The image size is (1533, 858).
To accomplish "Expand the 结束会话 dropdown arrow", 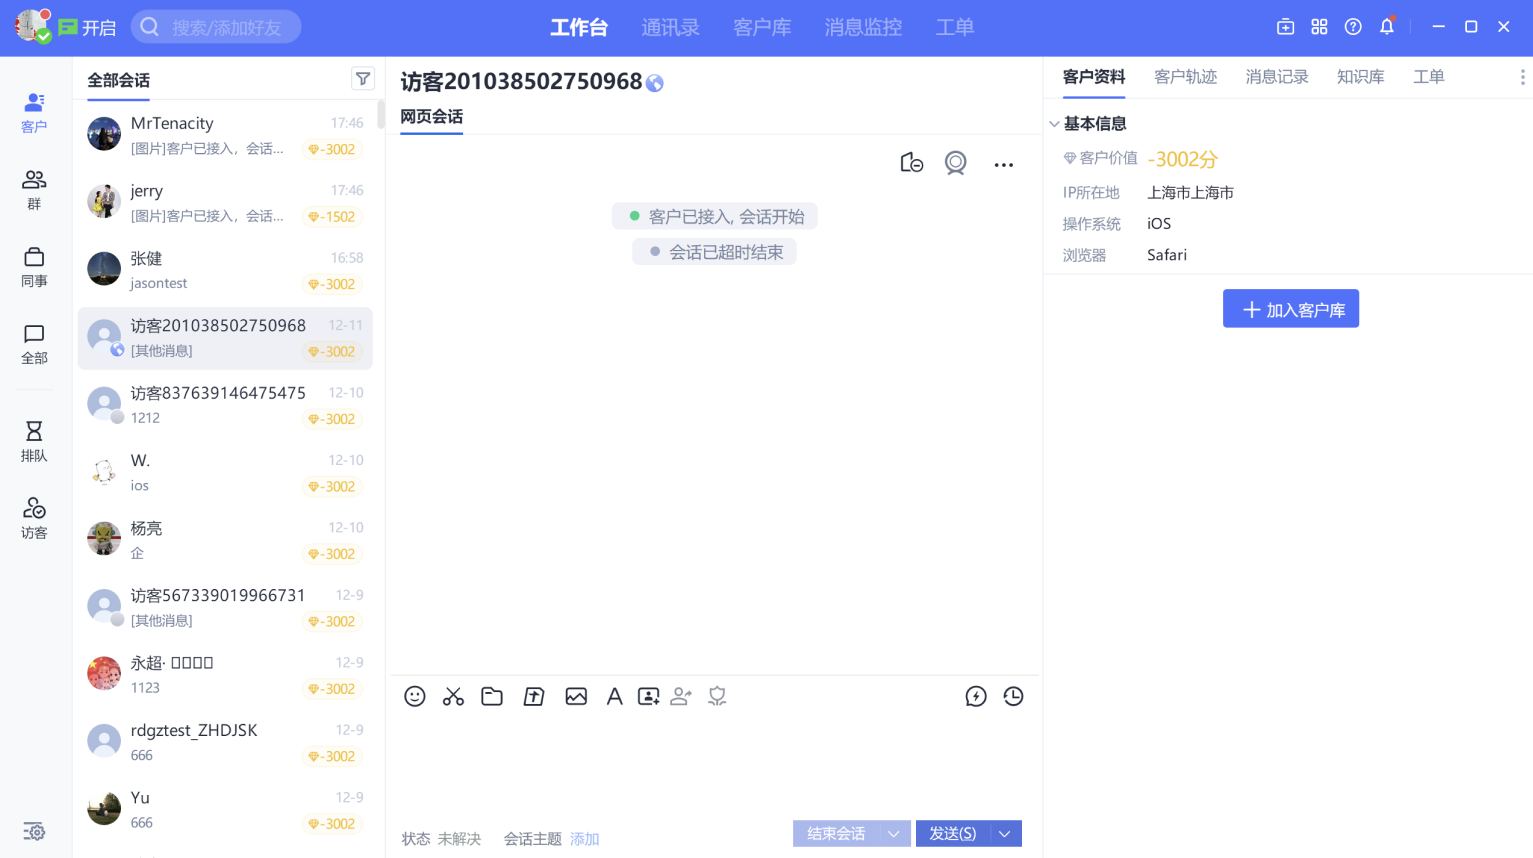I will tap(893, 834).
